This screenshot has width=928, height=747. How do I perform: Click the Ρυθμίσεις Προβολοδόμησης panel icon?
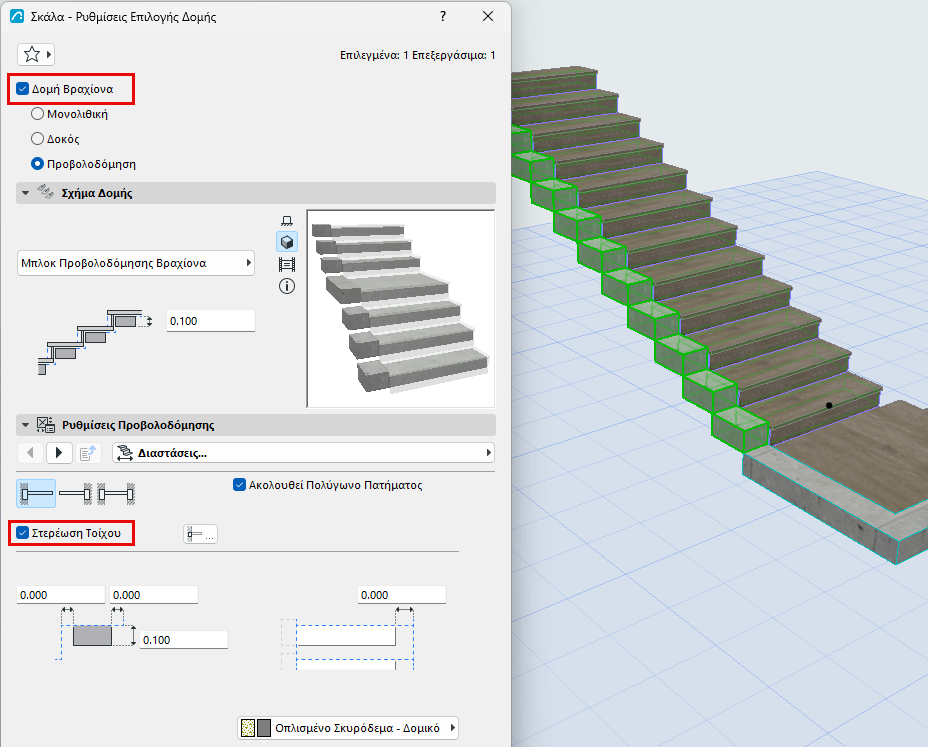(x=46, y=424)
